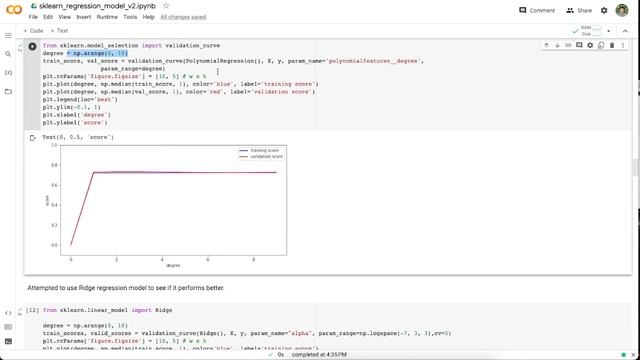Open the Edit menu
The width and height of the screenshot is (640, 360).
coord(48,17)
